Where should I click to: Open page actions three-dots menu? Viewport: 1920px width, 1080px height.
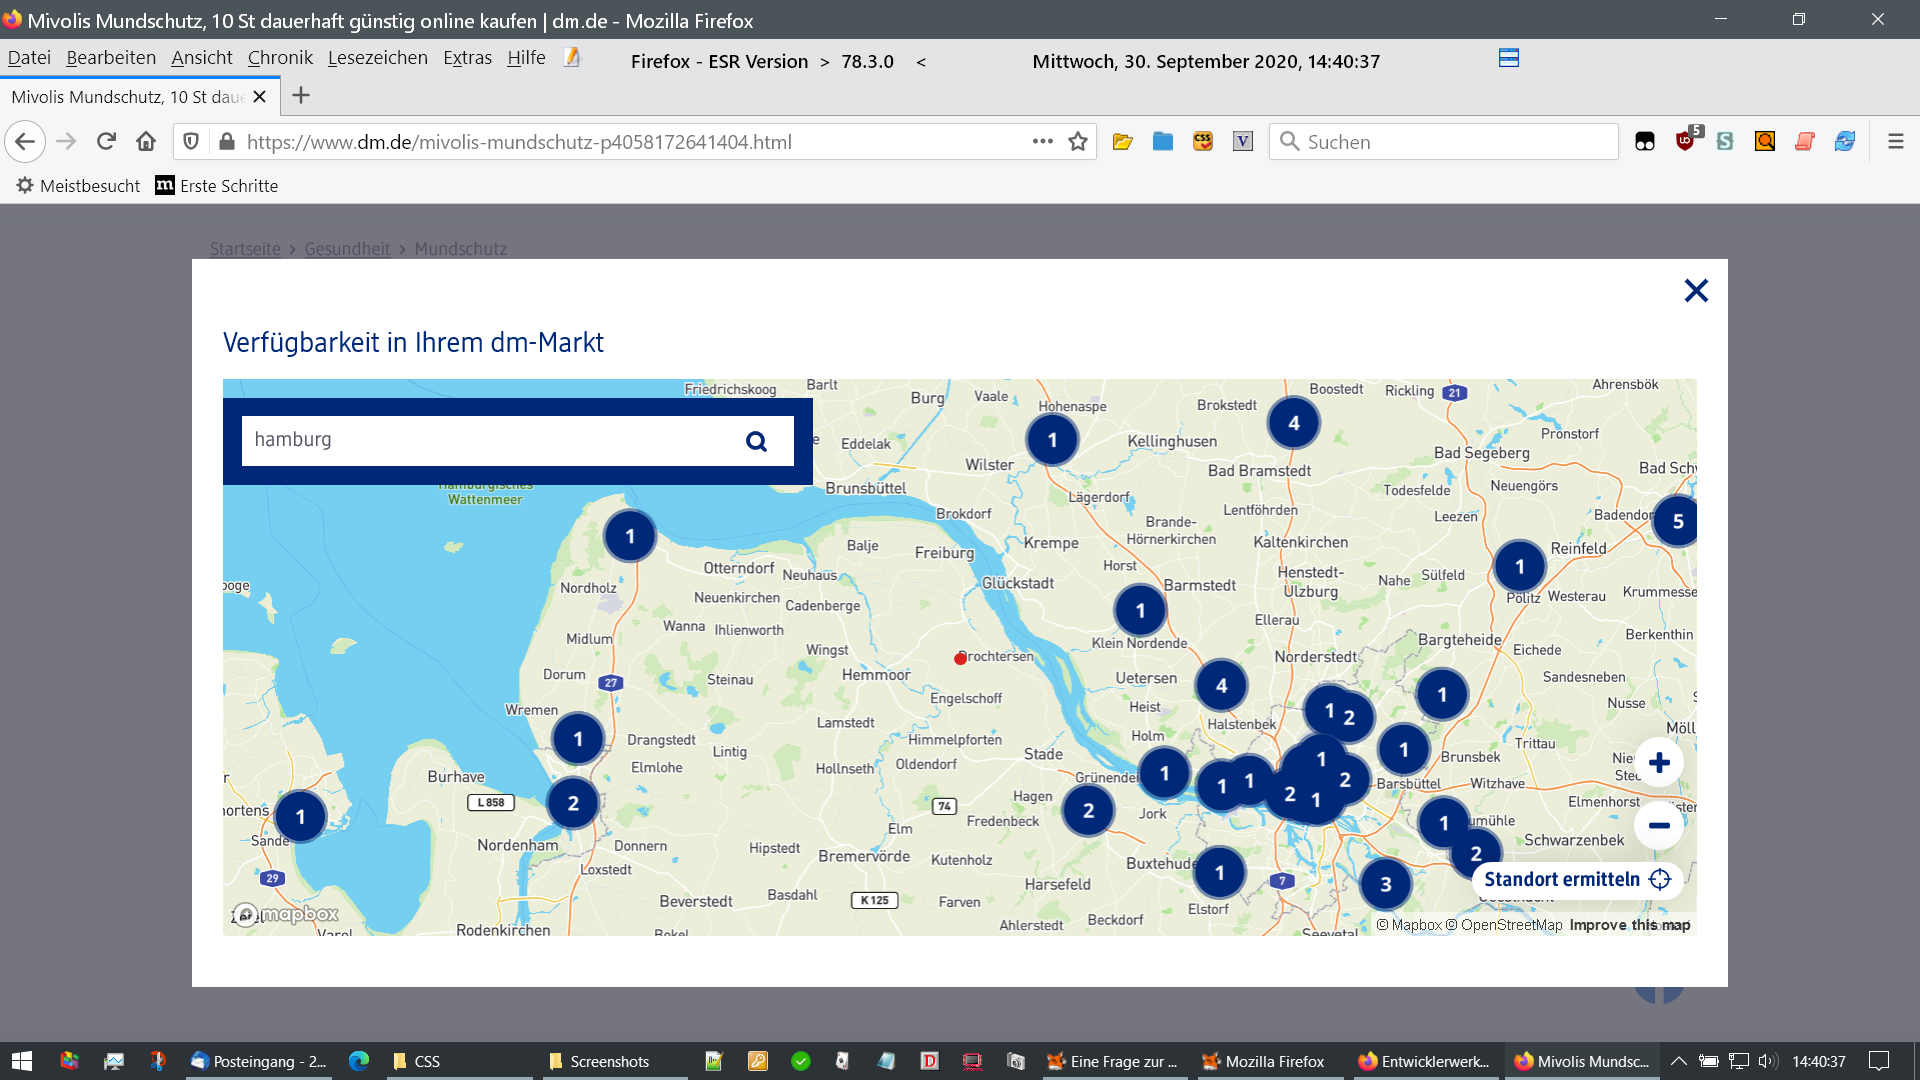(x=1042, y=142)
